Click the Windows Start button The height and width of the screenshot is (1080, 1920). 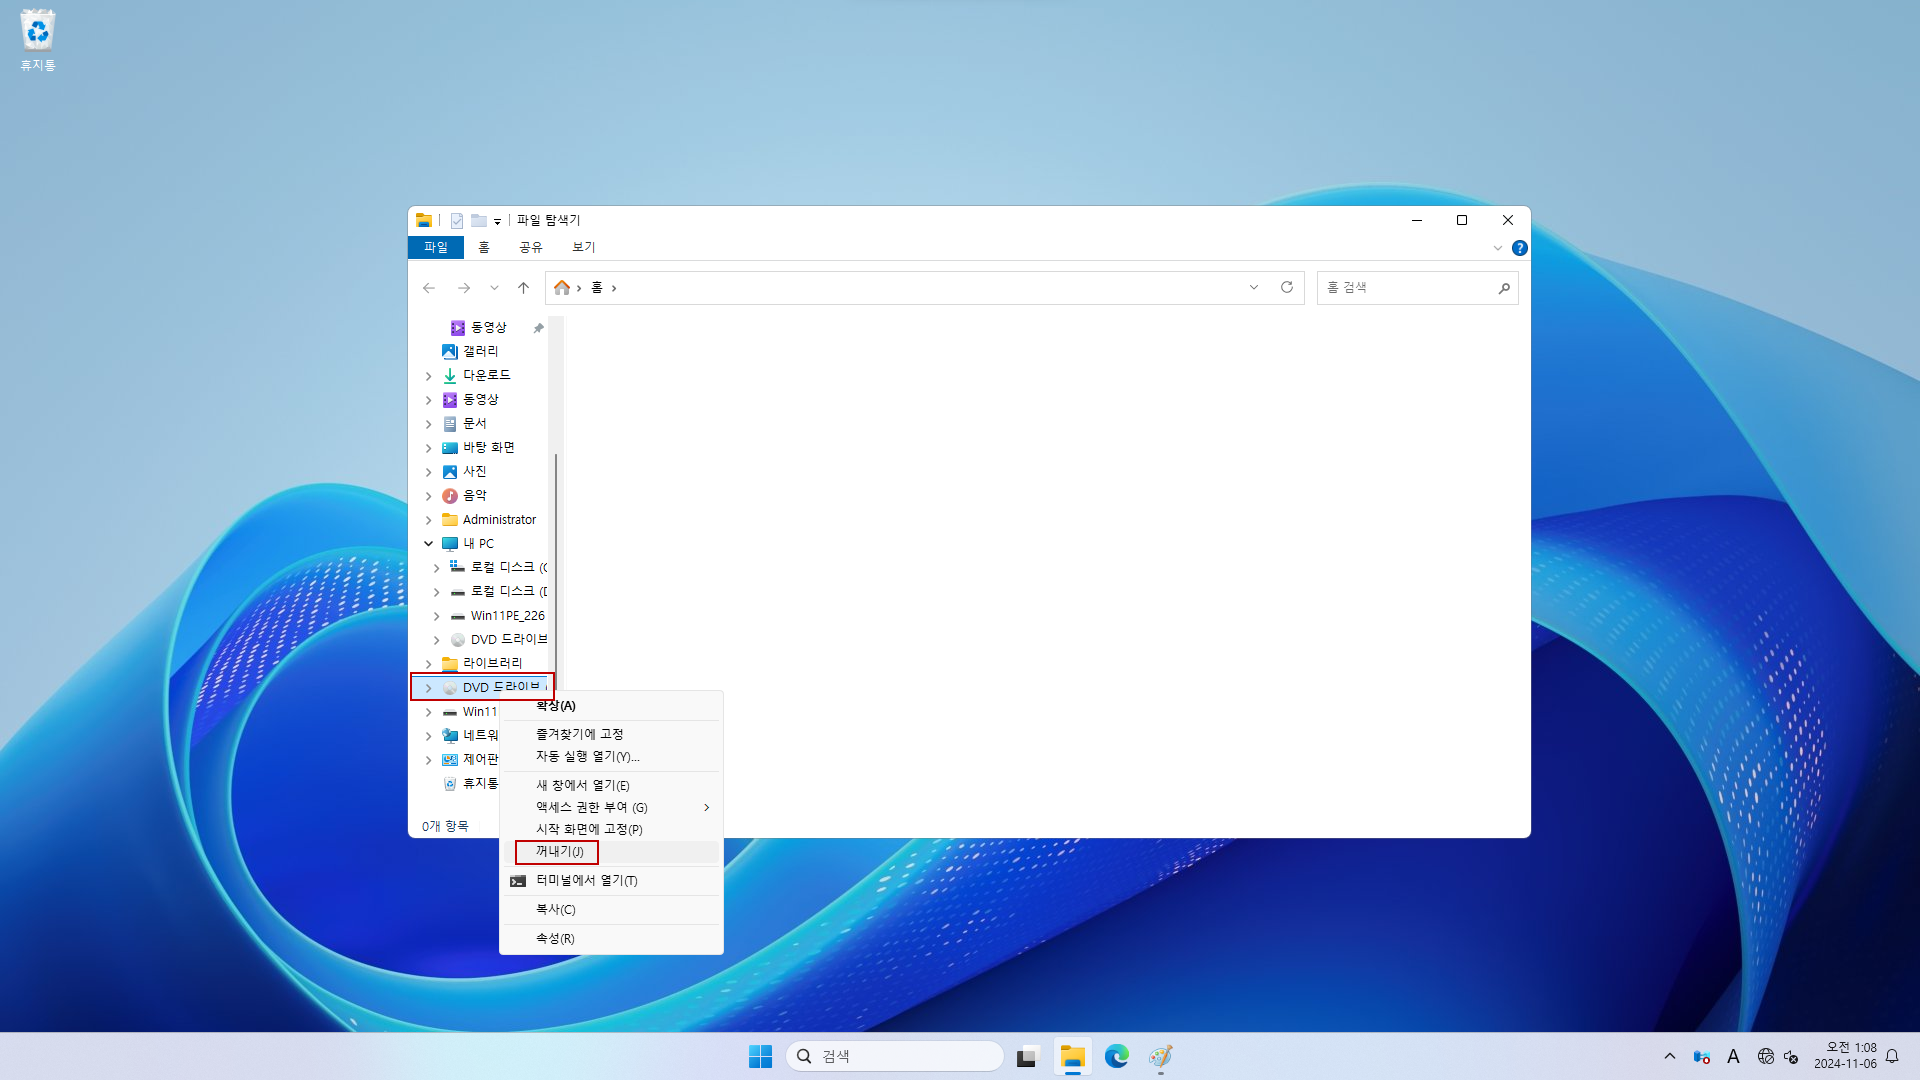coord(760,1056)
